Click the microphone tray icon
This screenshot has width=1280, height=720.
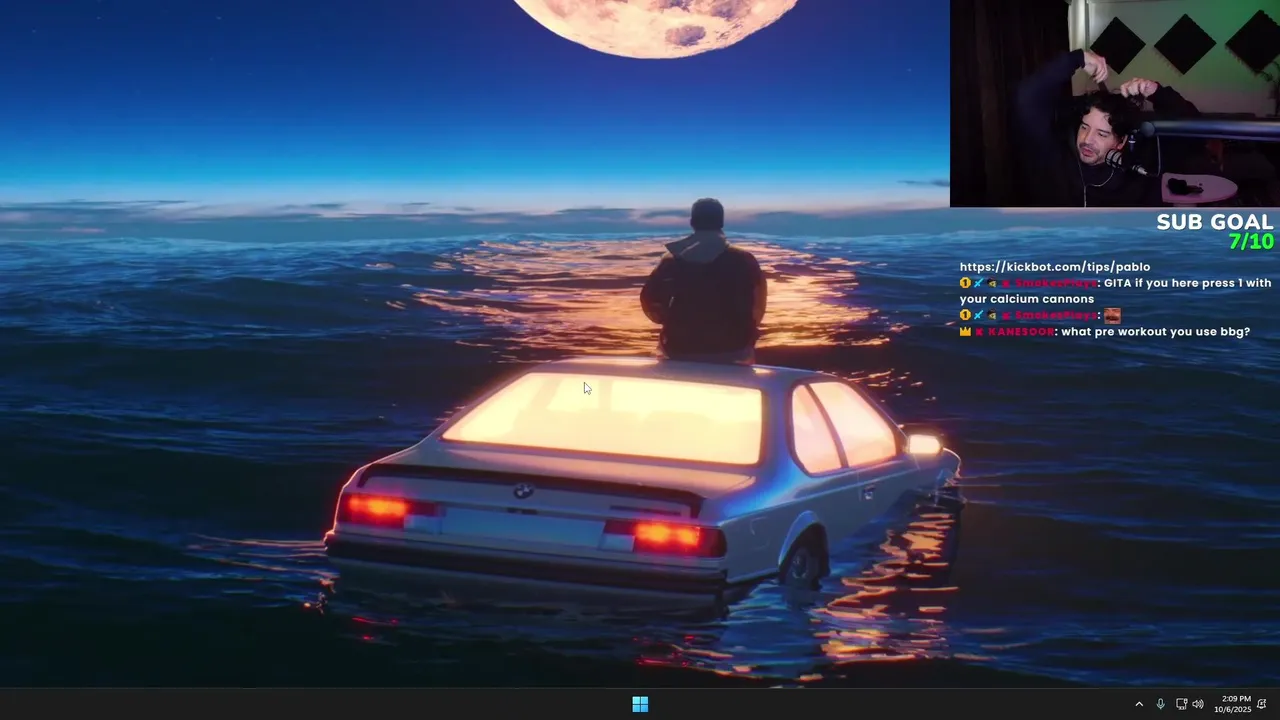click(1160, 704)
